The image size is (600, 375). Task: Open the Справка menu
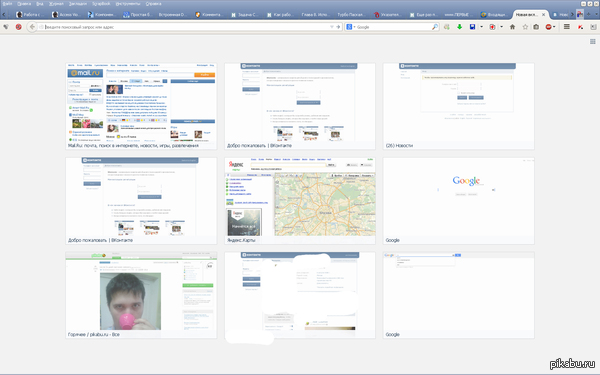click(153, 3)
